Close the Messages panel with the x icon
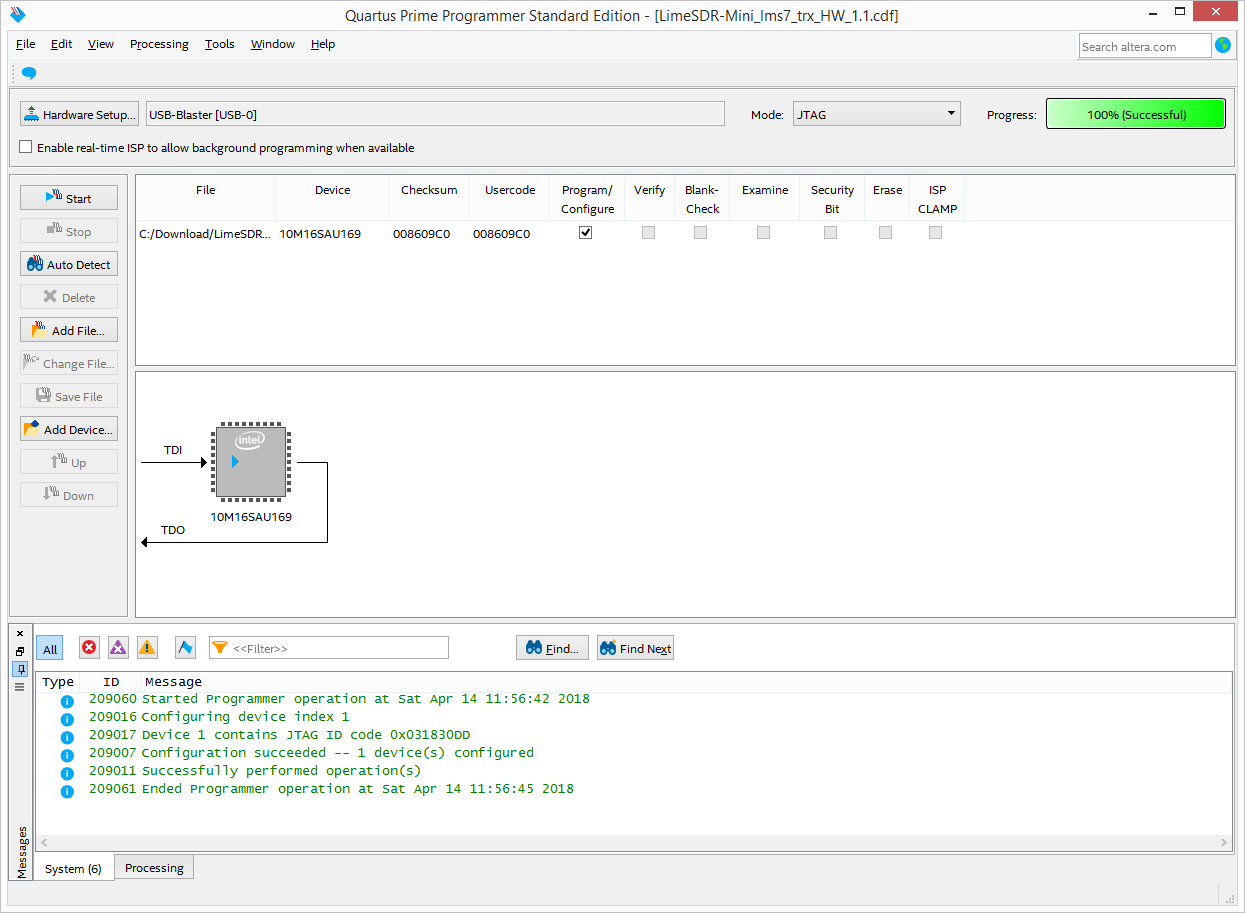The height and width of the screenshot is (913, 1245). (x=20, y=633)
